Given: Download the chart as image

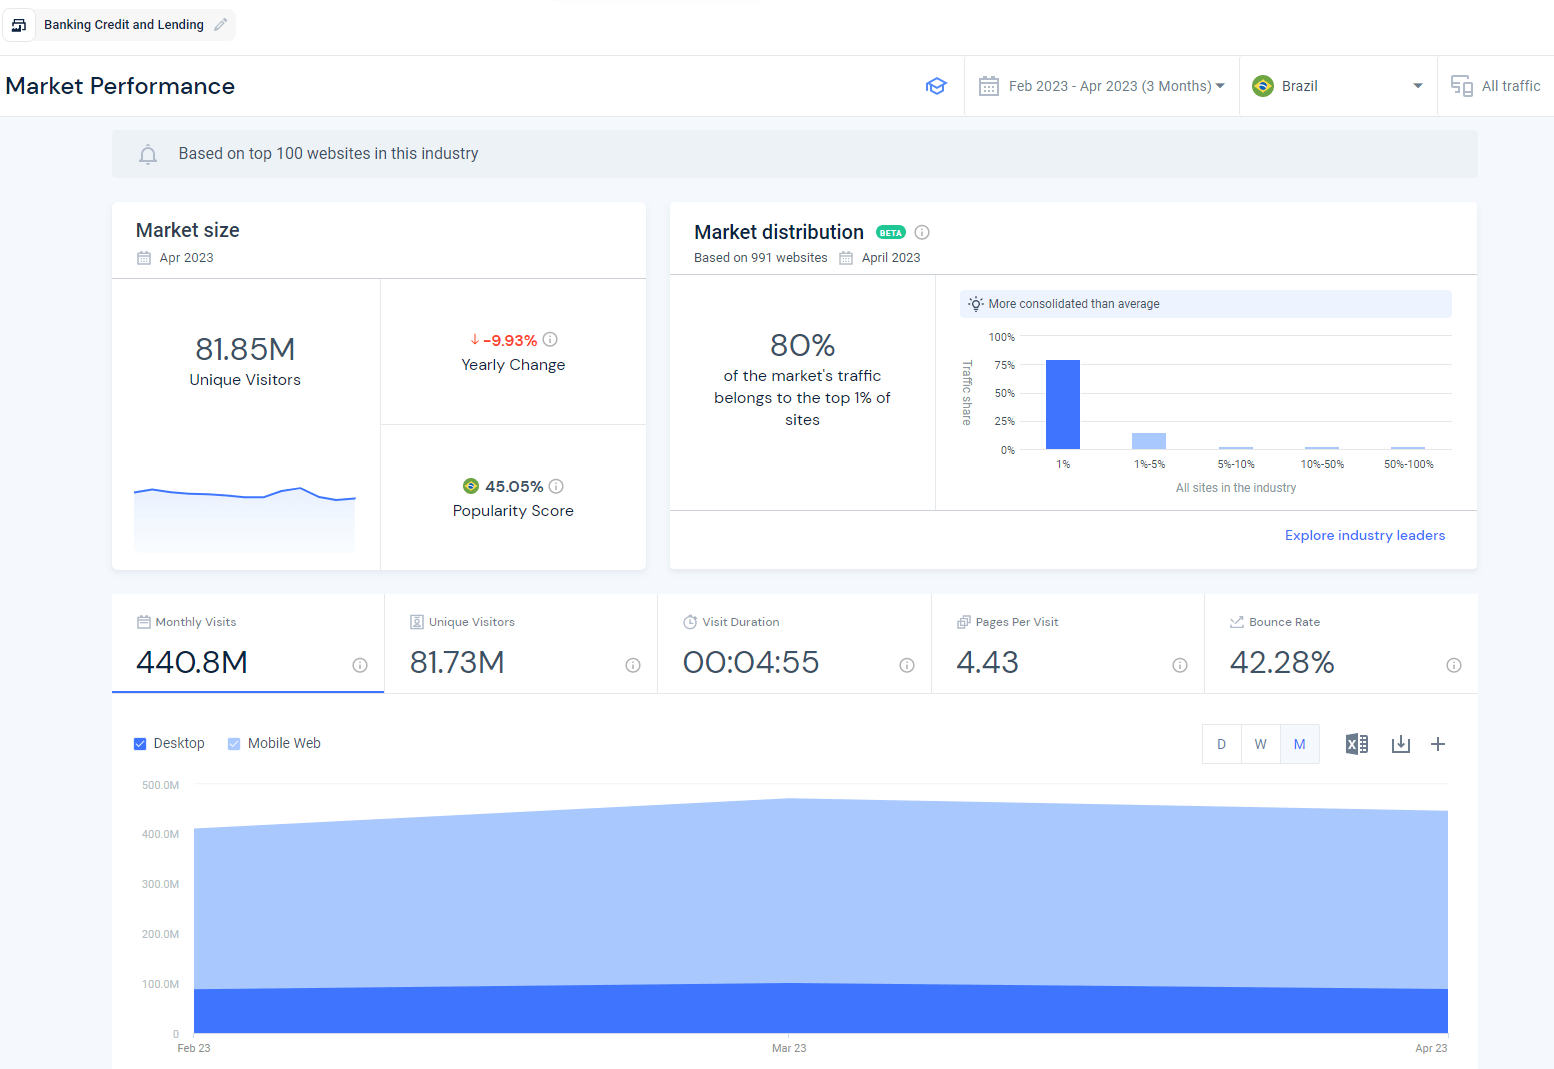Looking at the screenshot, I should (1401, 744).
